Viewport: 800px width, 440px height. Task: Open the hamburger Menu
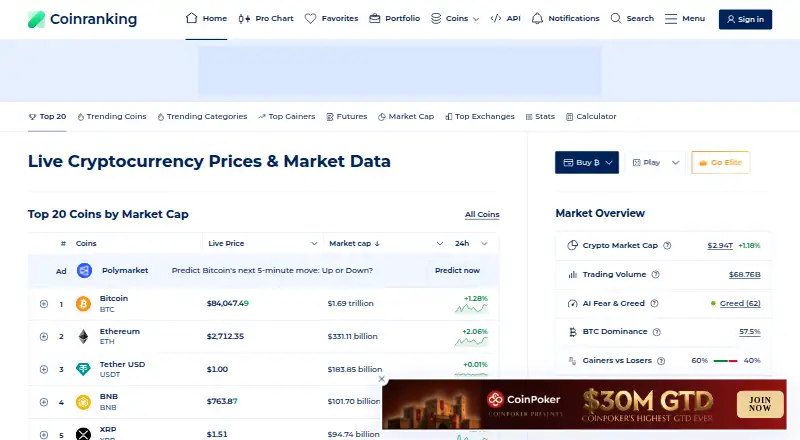coord(685,18)
